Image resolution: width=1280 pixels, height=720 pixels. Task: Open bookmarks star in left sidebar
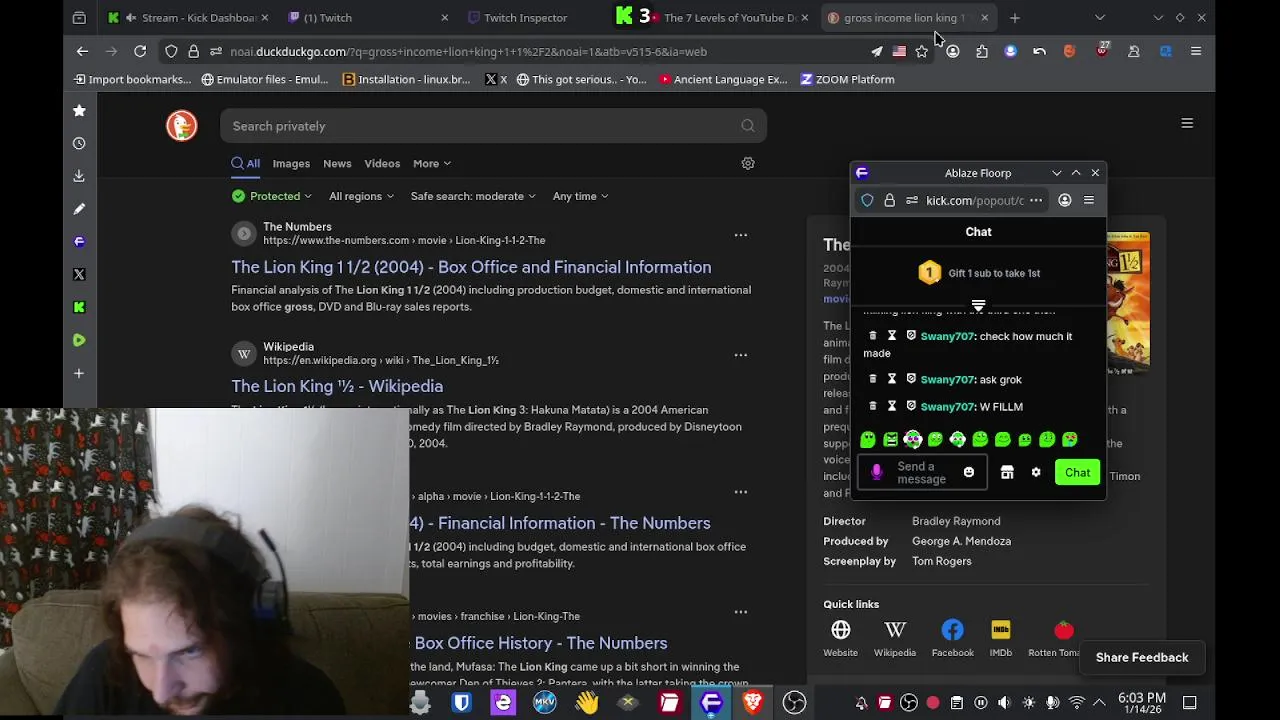click(x=79, y=110)
